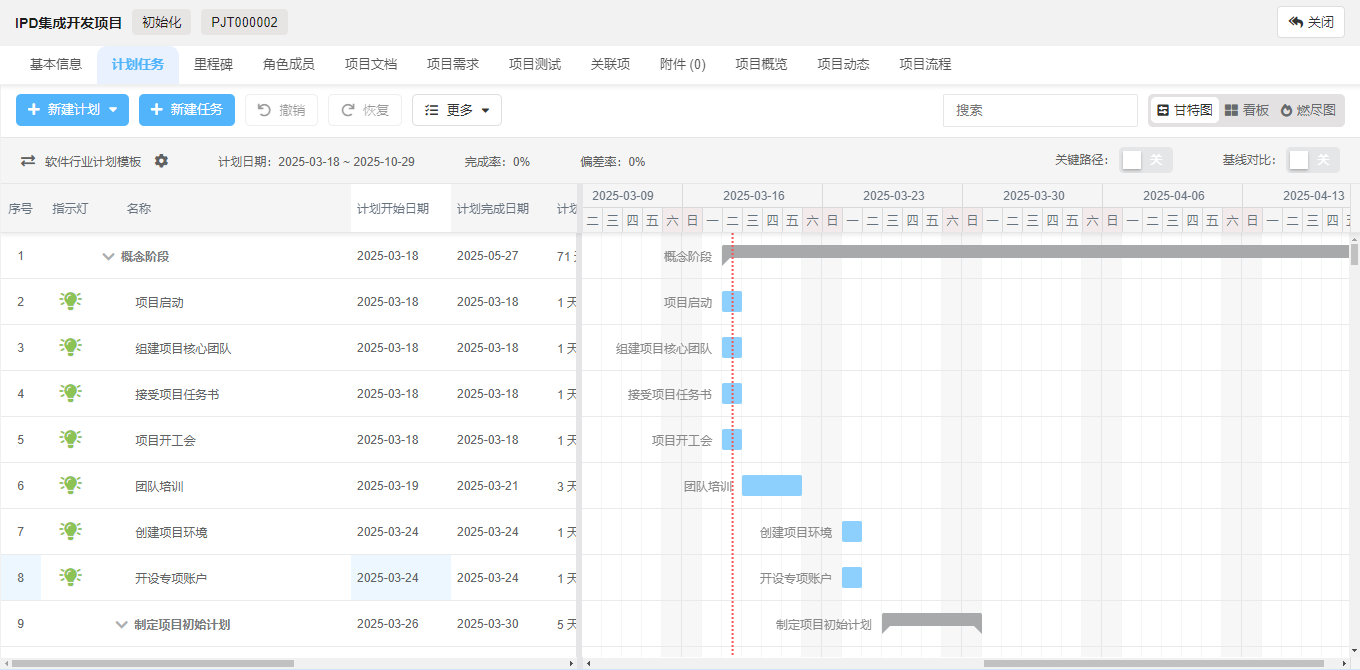Toggle the 关键路径 switch

click(1145, 160)
